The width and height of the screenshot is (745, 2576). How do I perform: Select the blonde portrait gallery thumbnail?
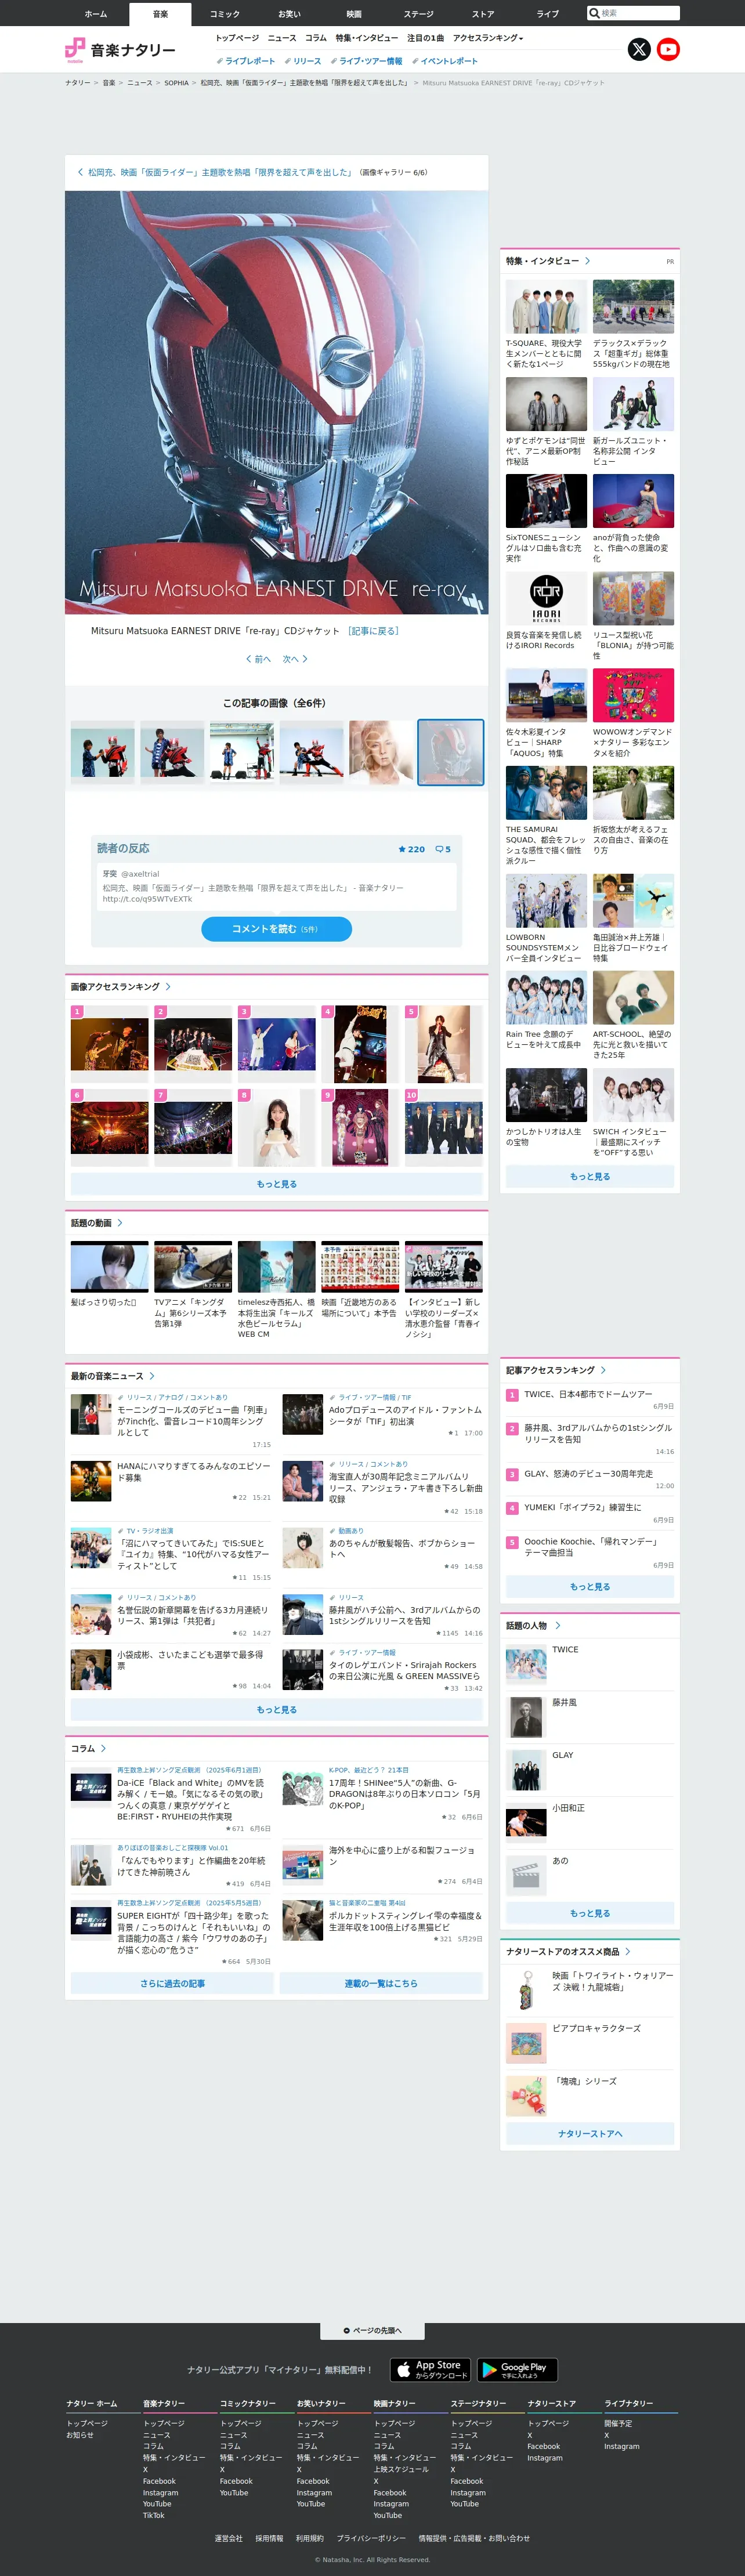coord(381,752)
